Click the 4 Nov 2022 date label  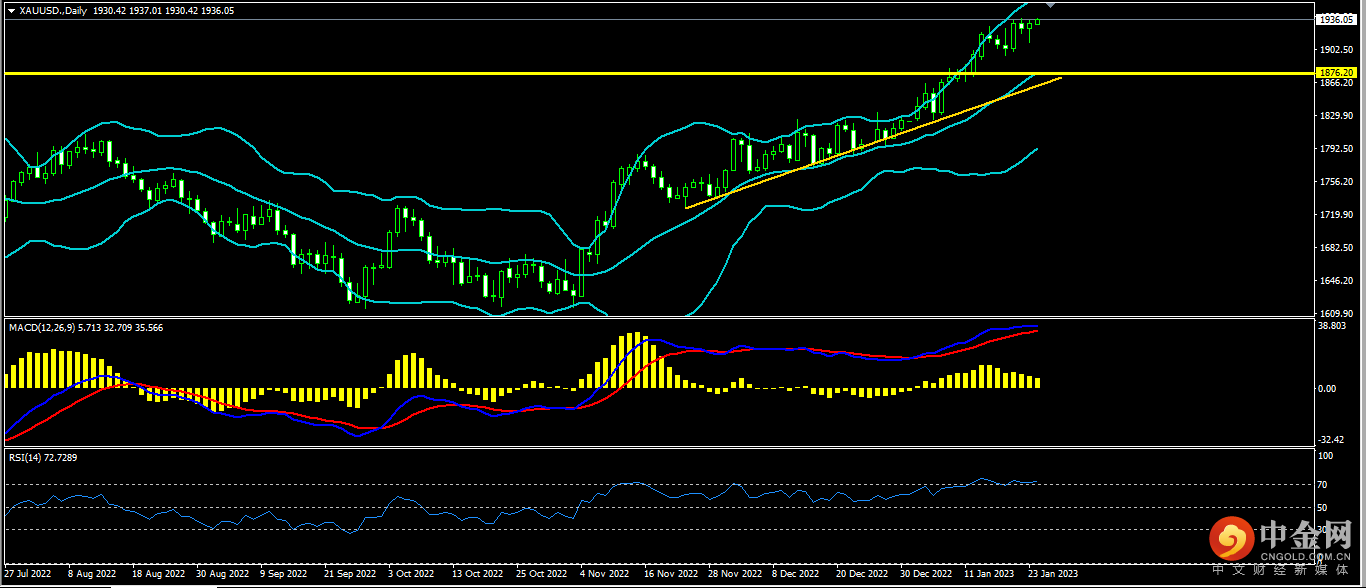pyautogui.click(x=605, y=574)
